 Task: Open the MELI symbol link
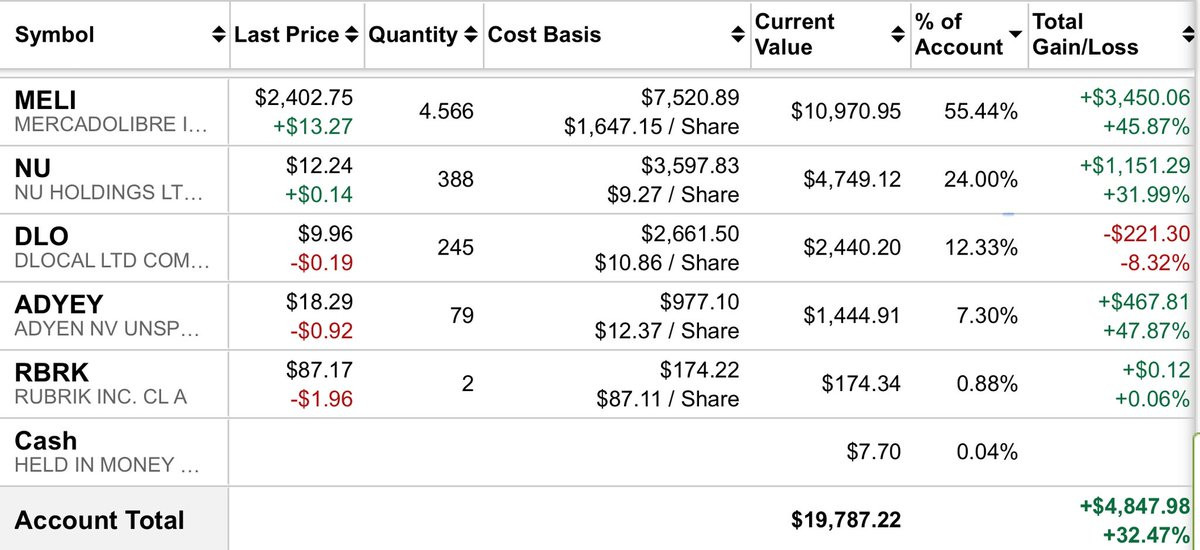(45, 100)
